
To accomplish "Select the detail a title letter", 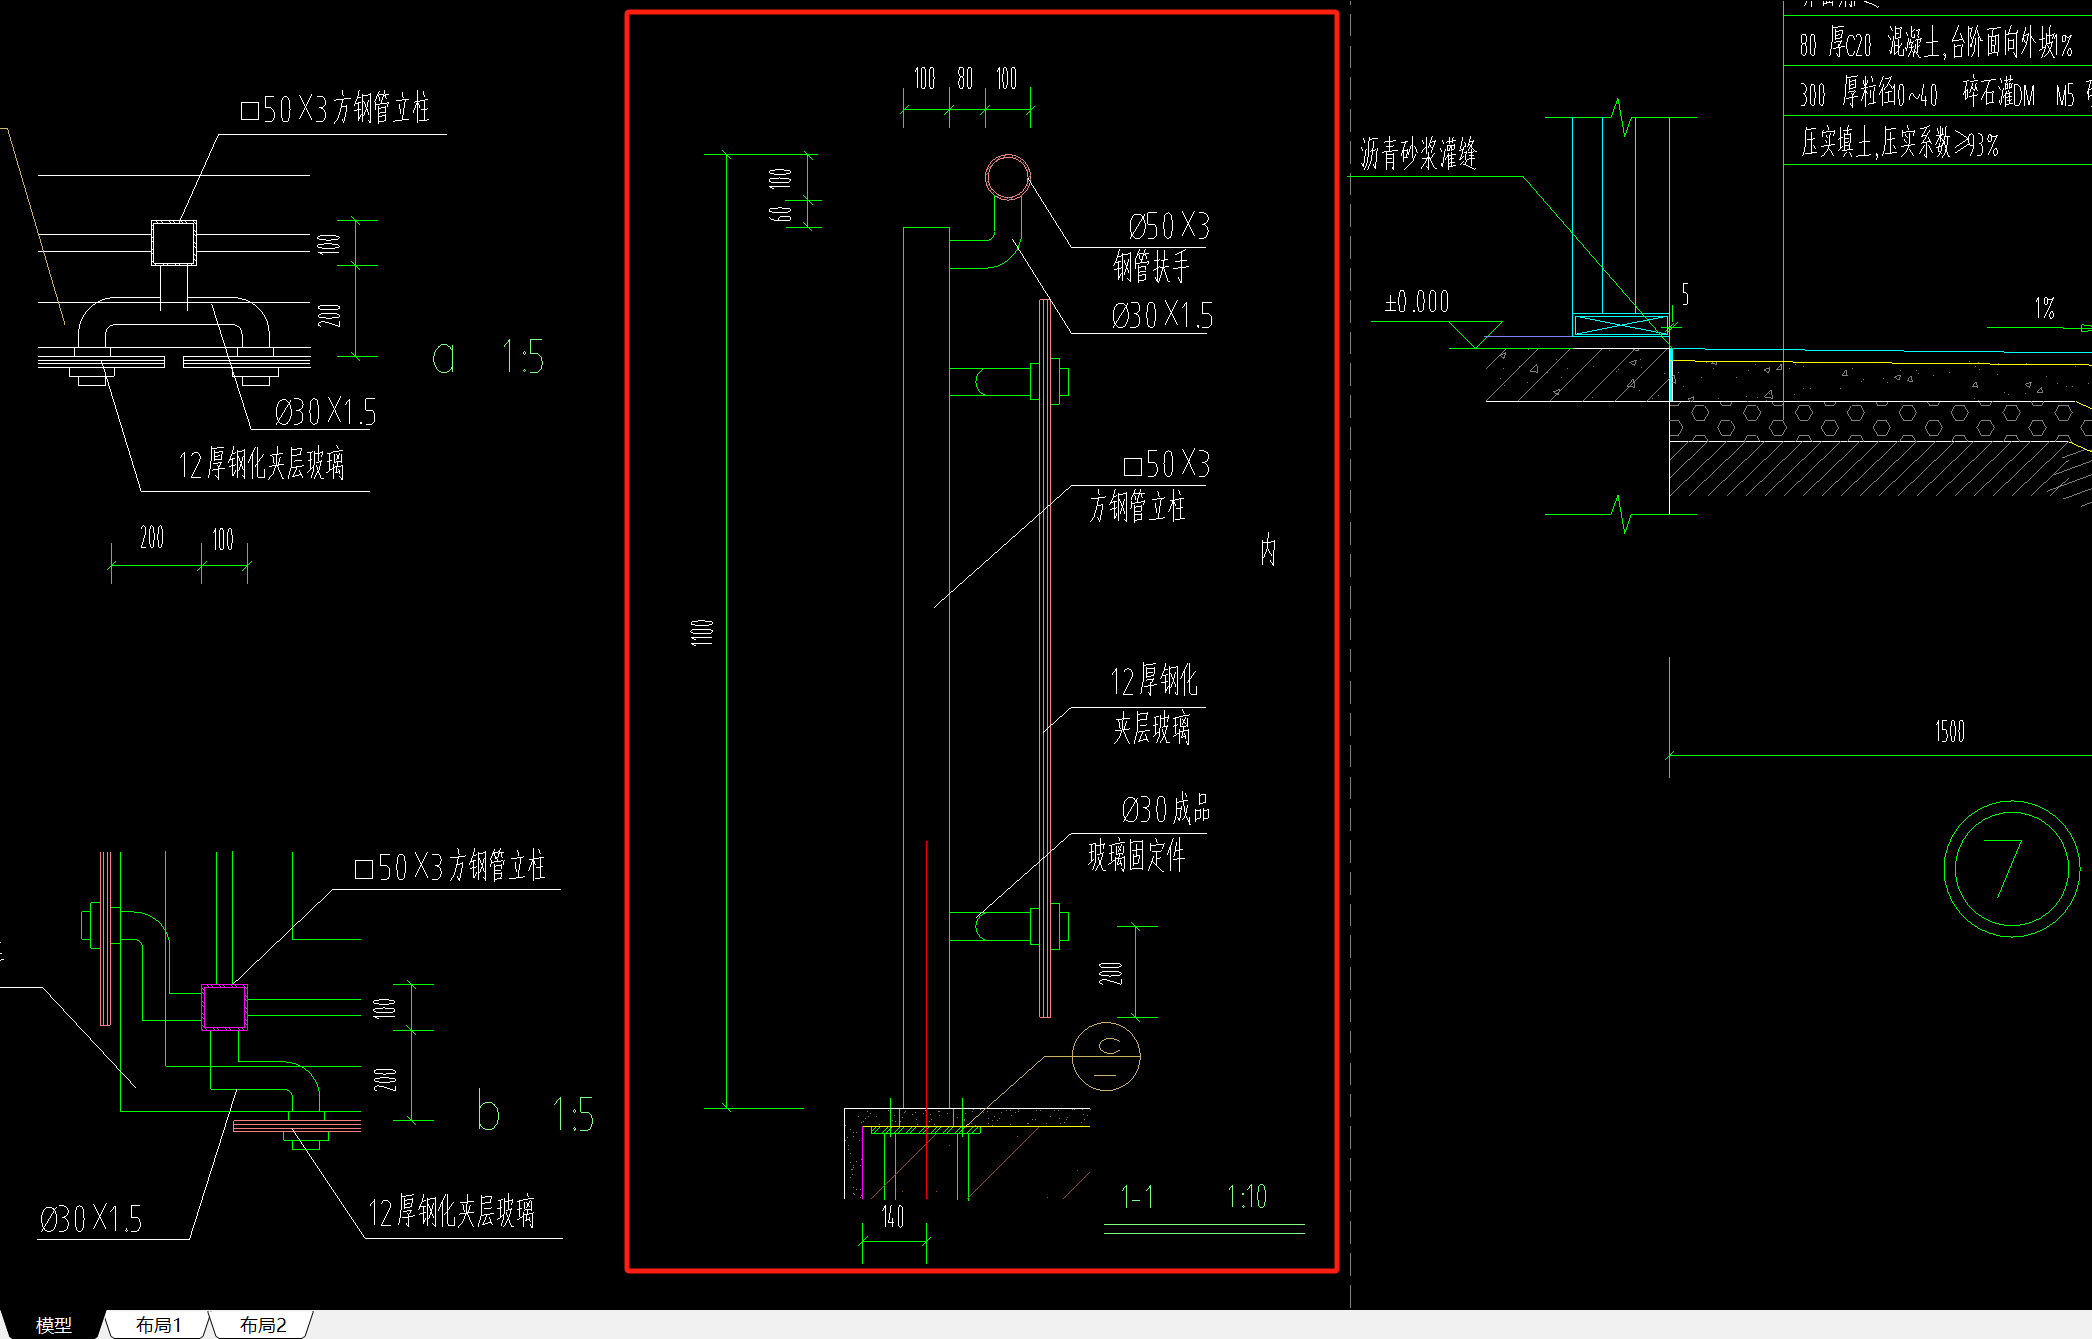I will 443,357.
